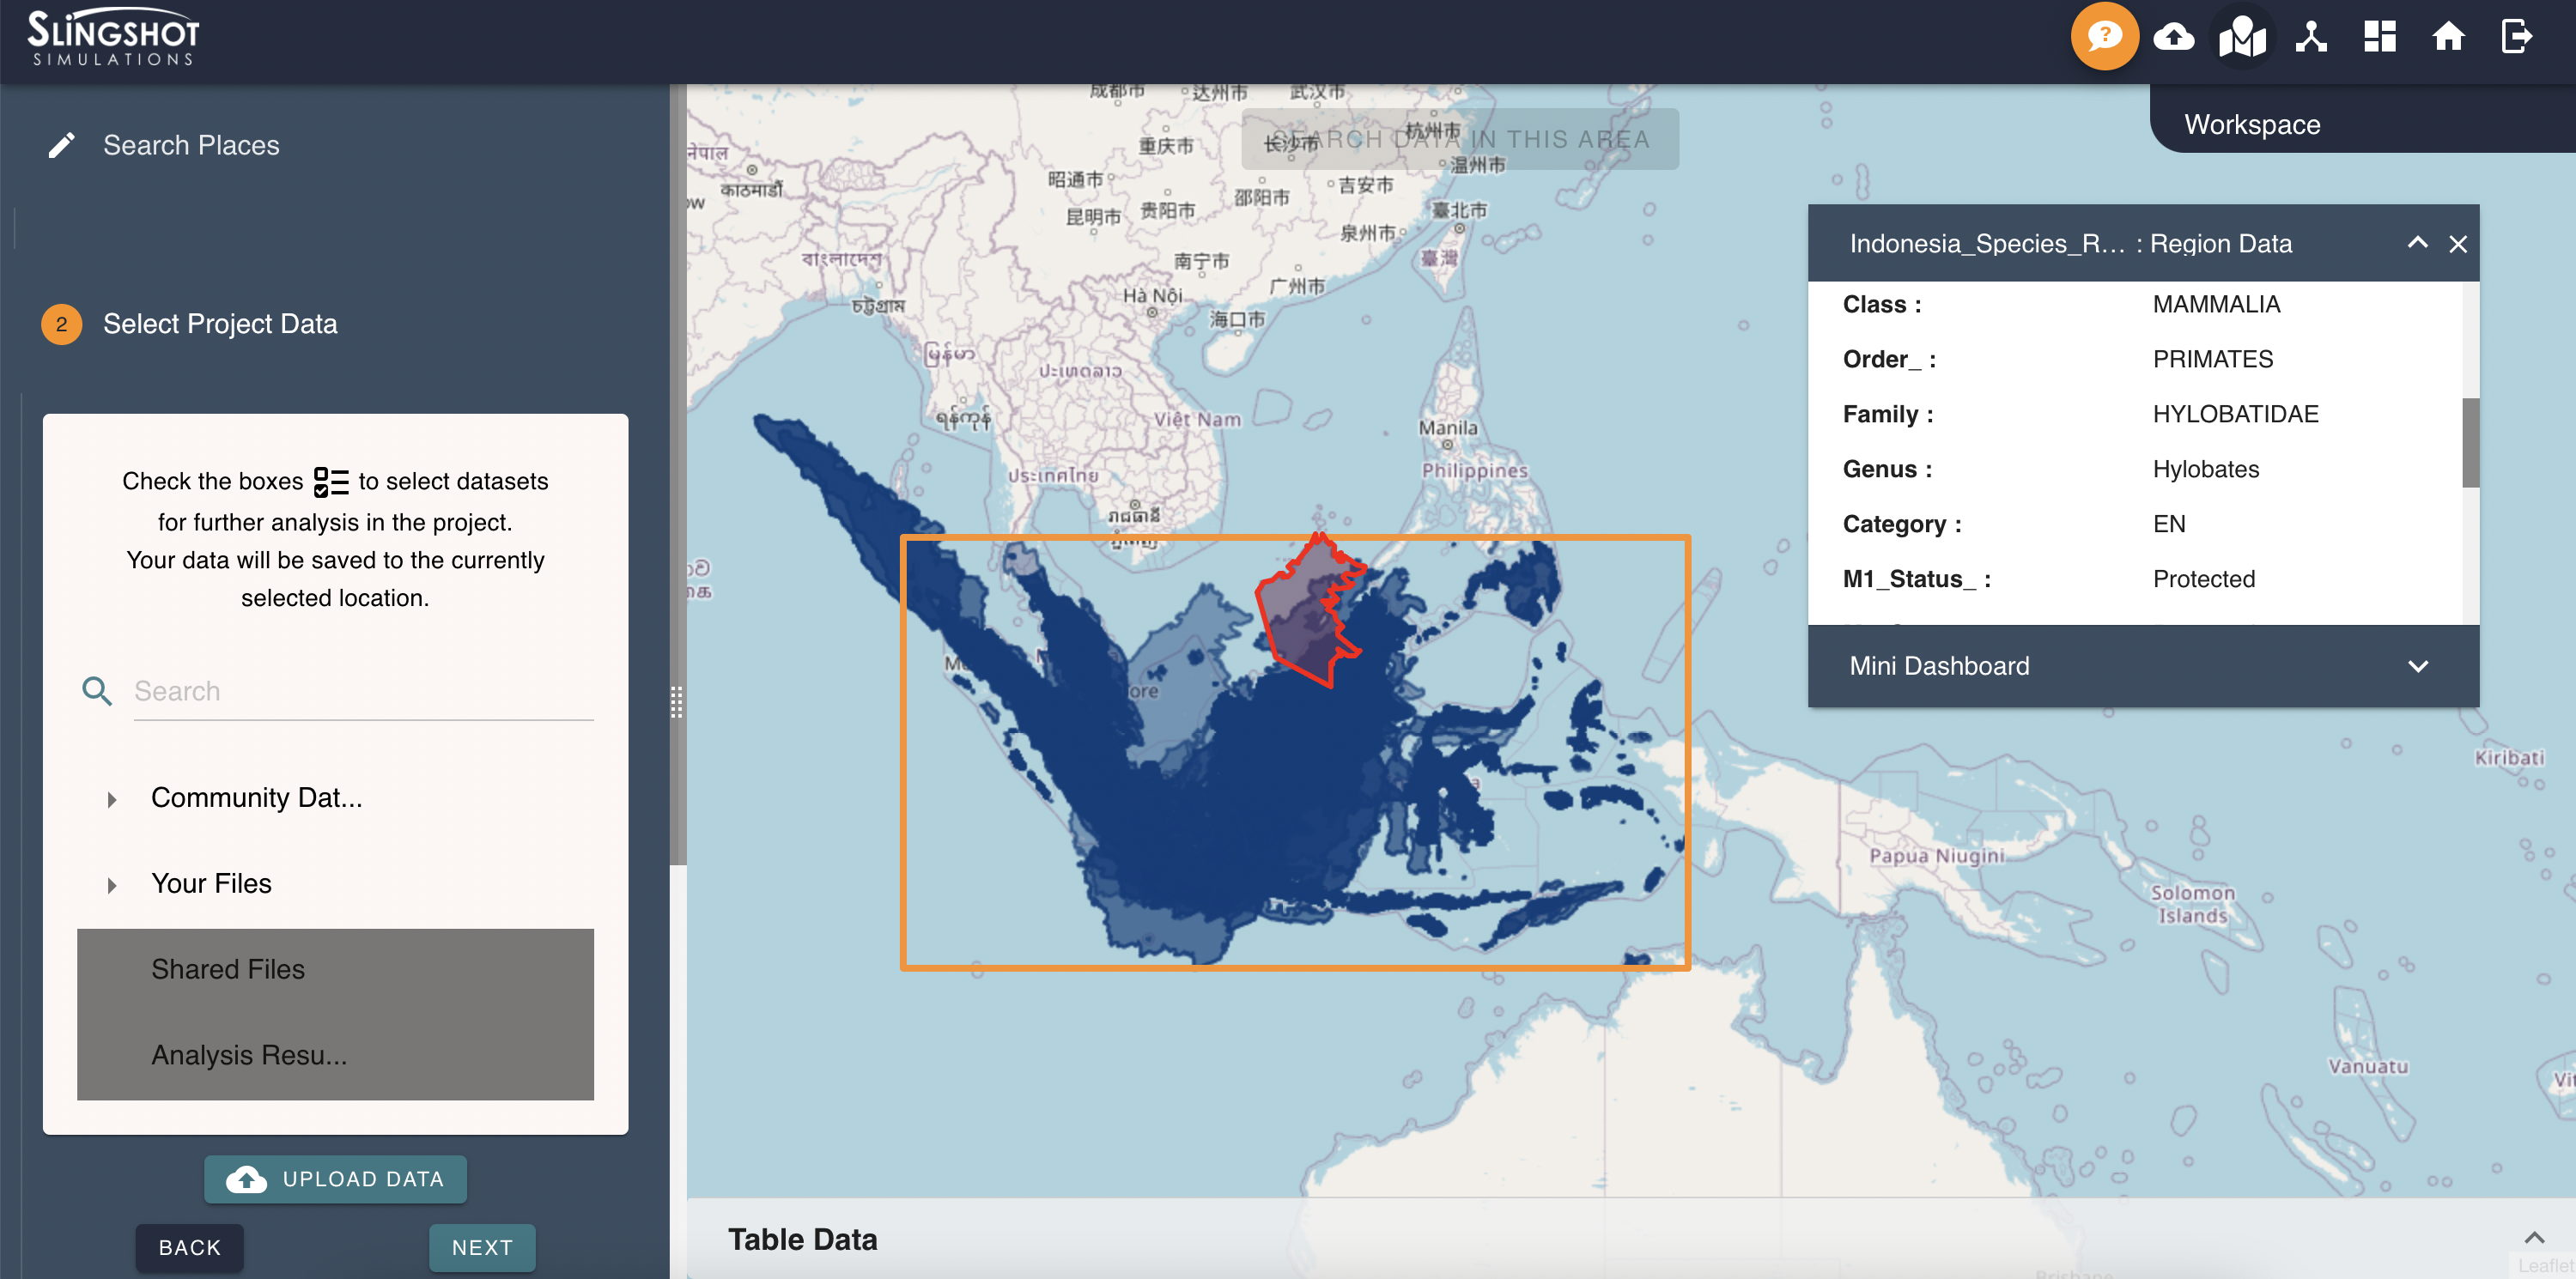Click the logout exit icon
Viewport: 2576px width, 1279px height.
2517,37
